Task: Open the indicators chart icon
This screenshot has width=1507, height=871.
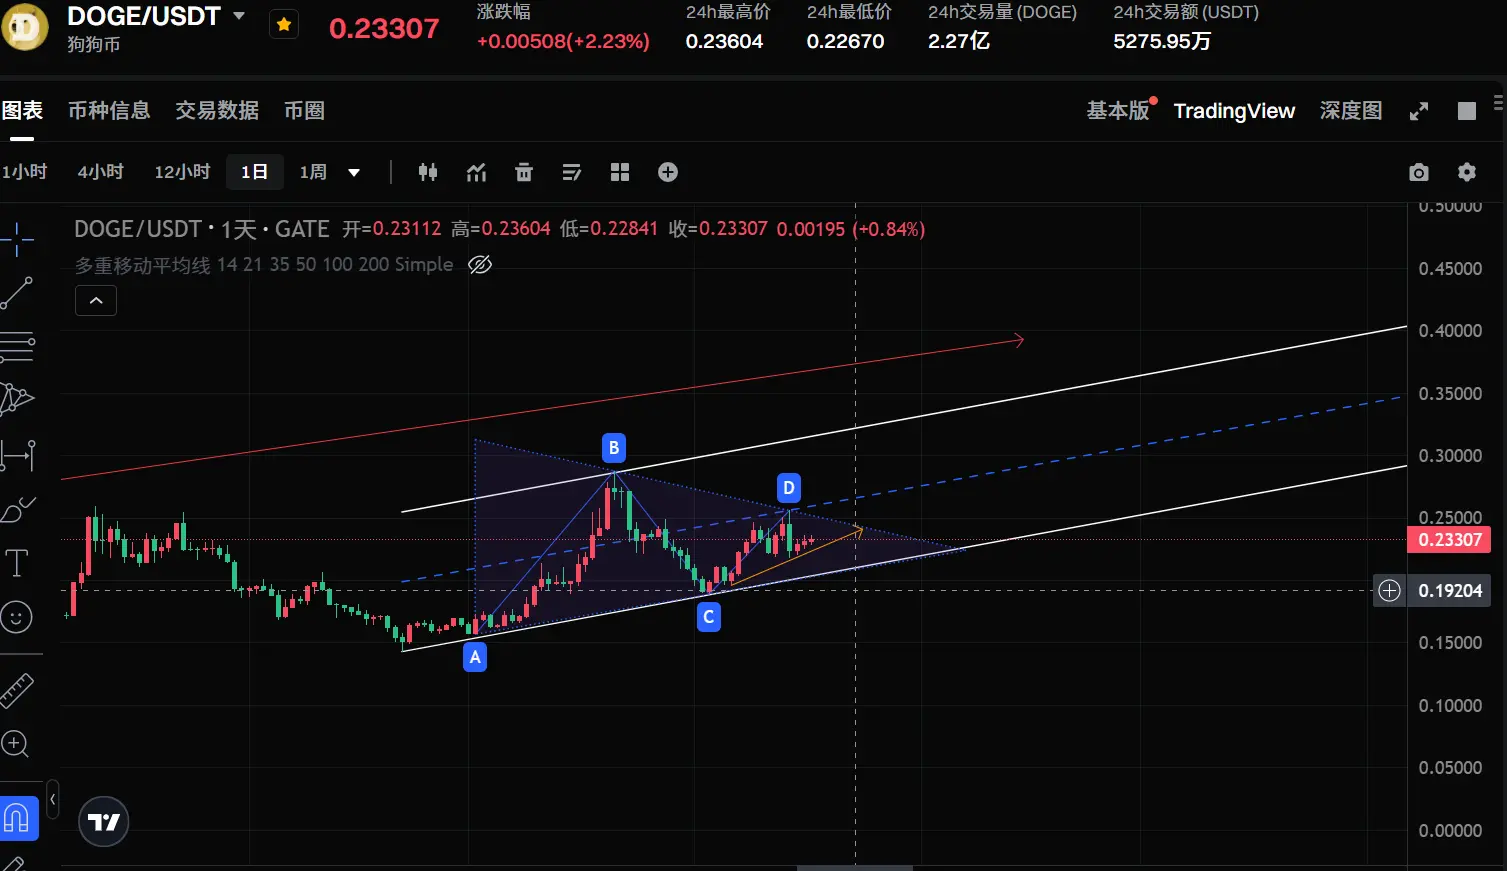Action: point(476,172)
